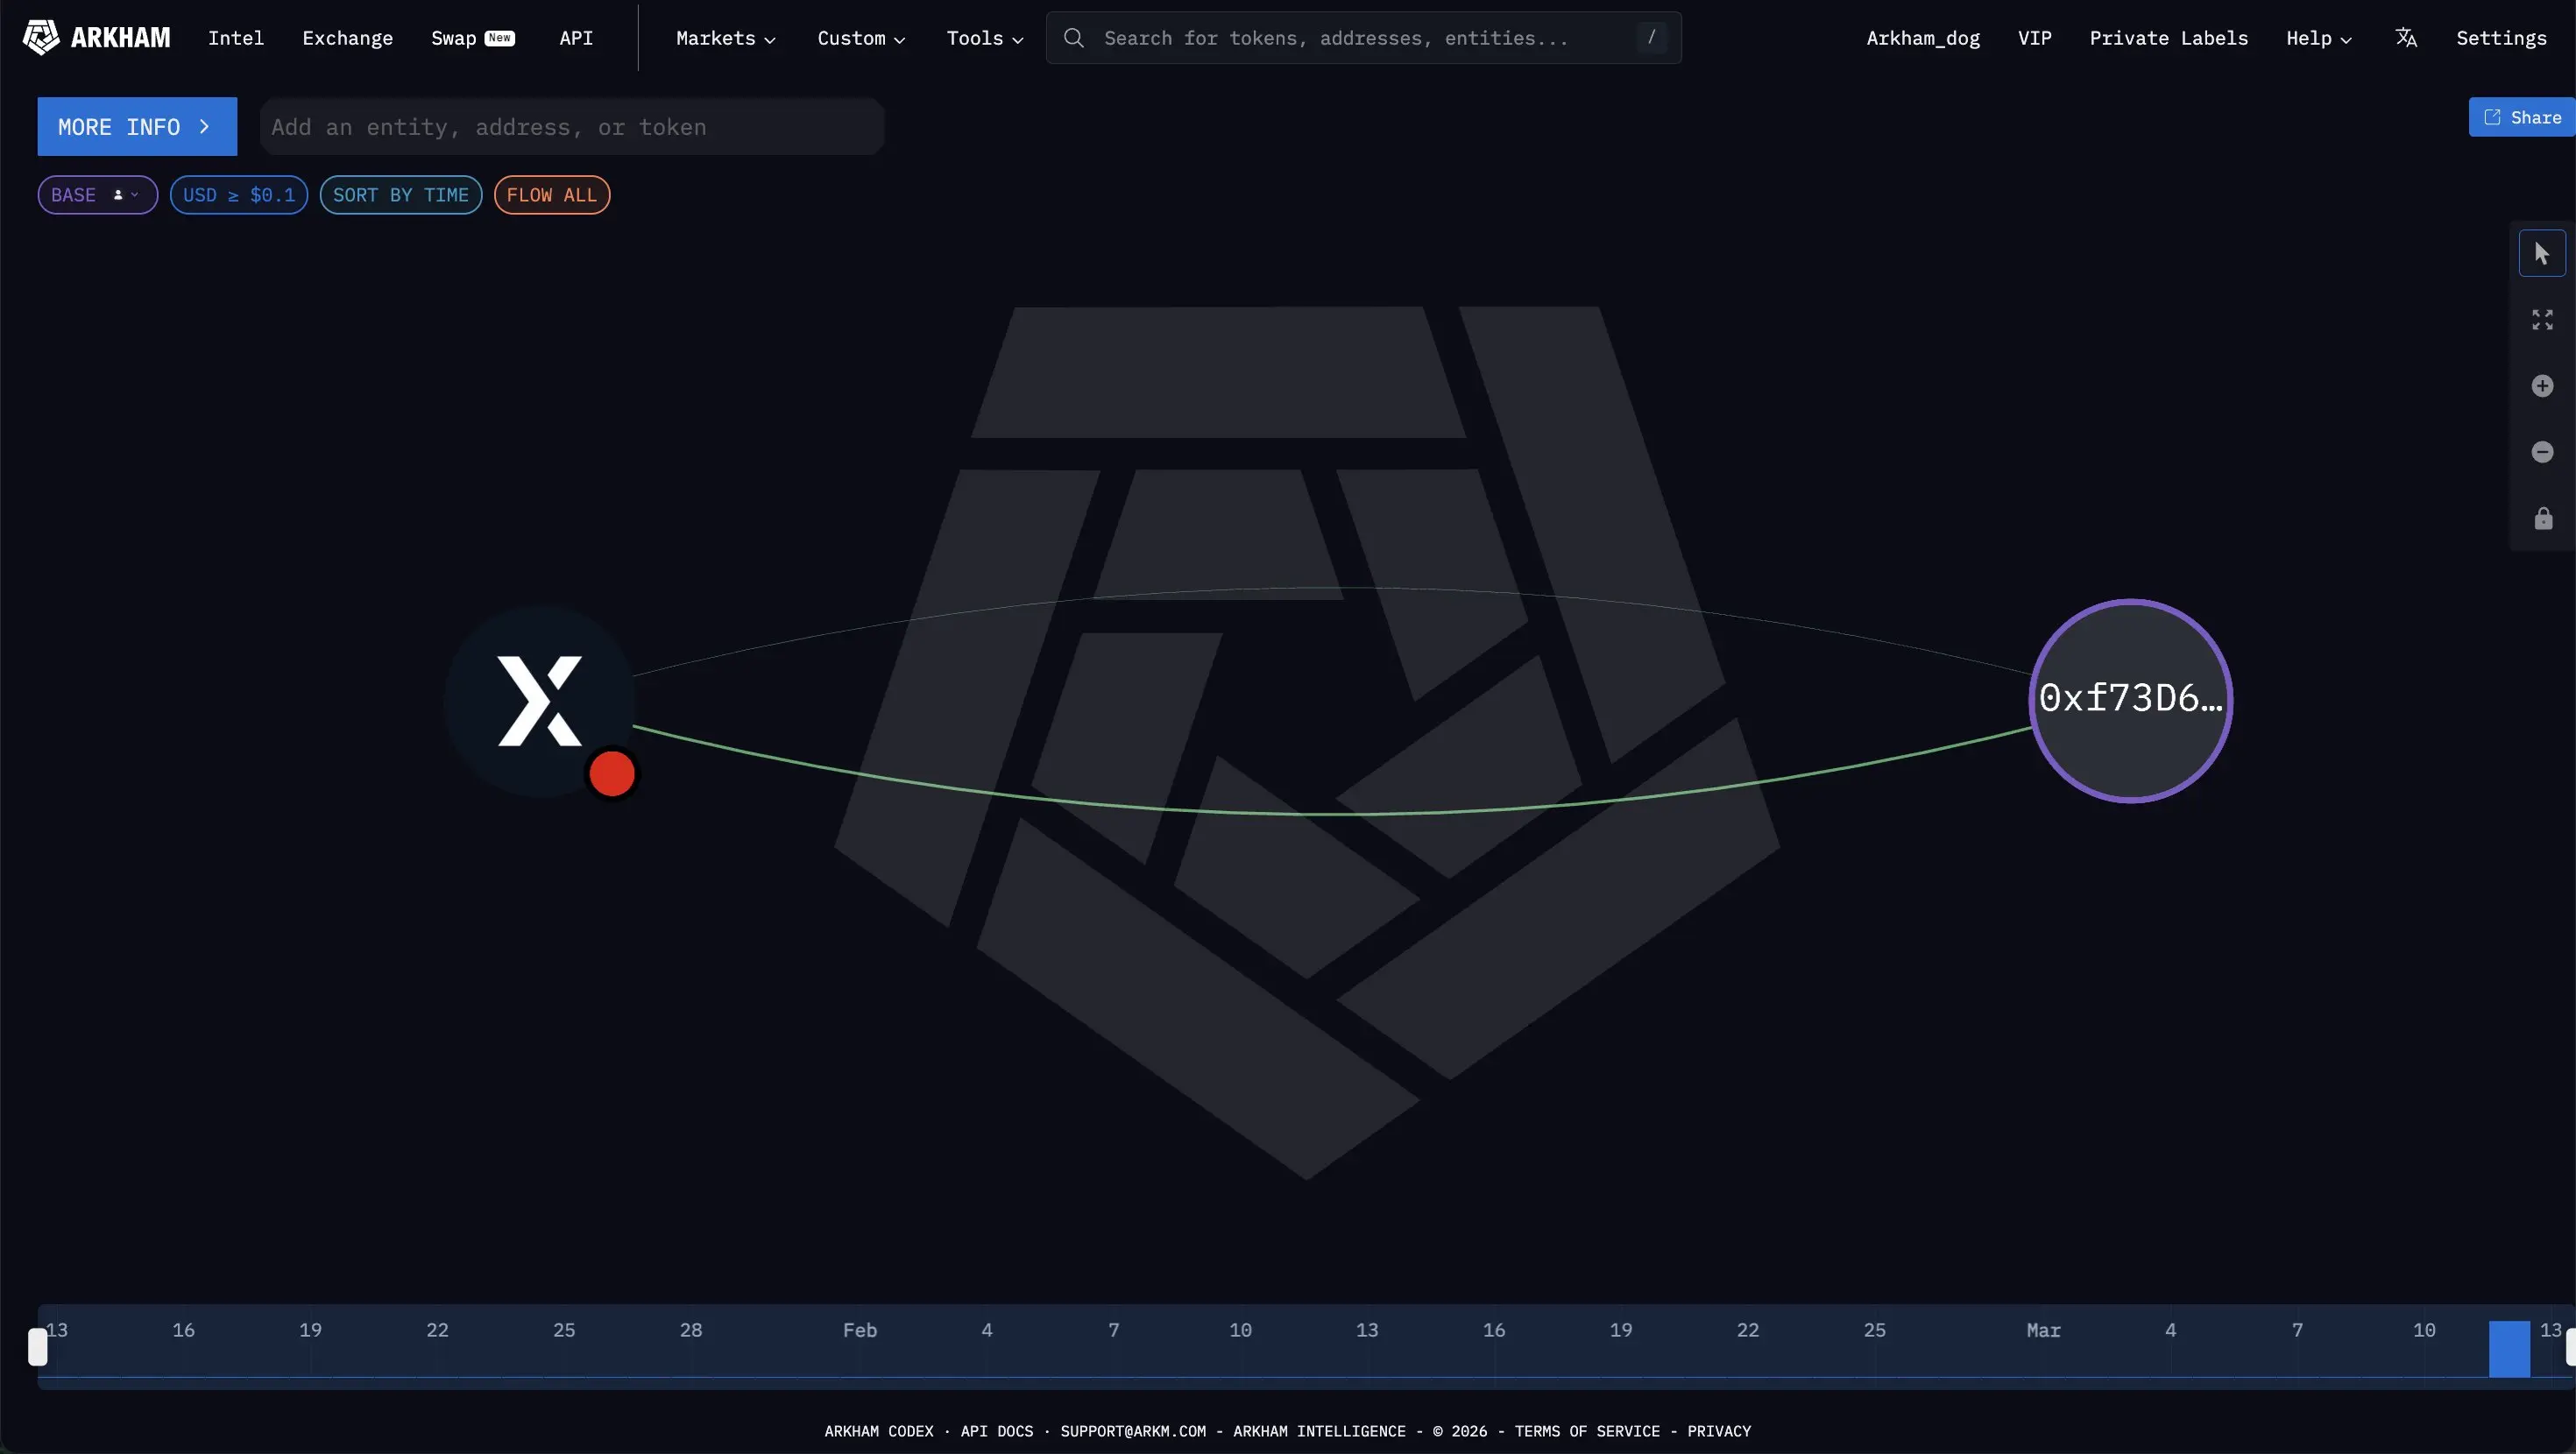
Task: Open the language translate icon
Action: [2405, 38]
